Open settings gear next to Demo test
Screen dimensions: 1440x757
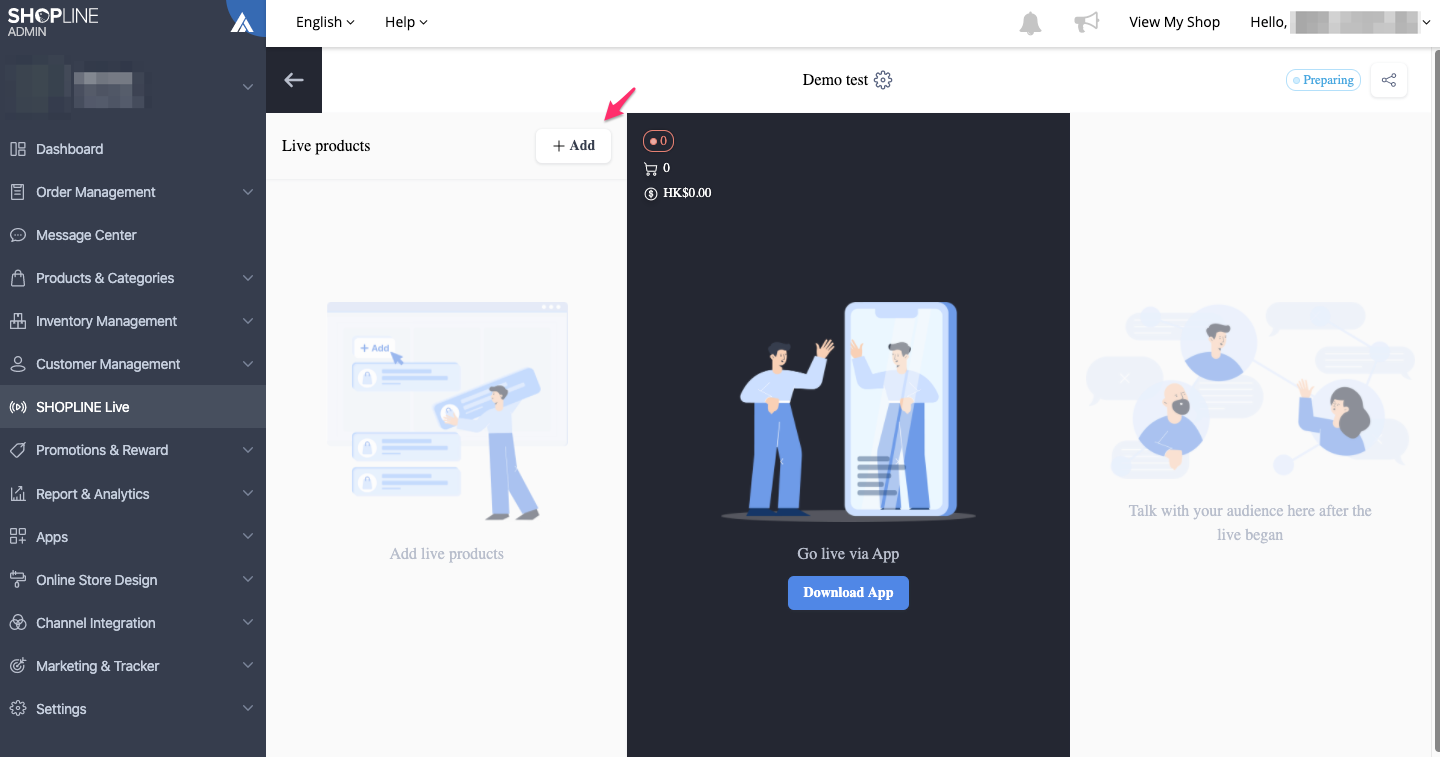point(883,80)
